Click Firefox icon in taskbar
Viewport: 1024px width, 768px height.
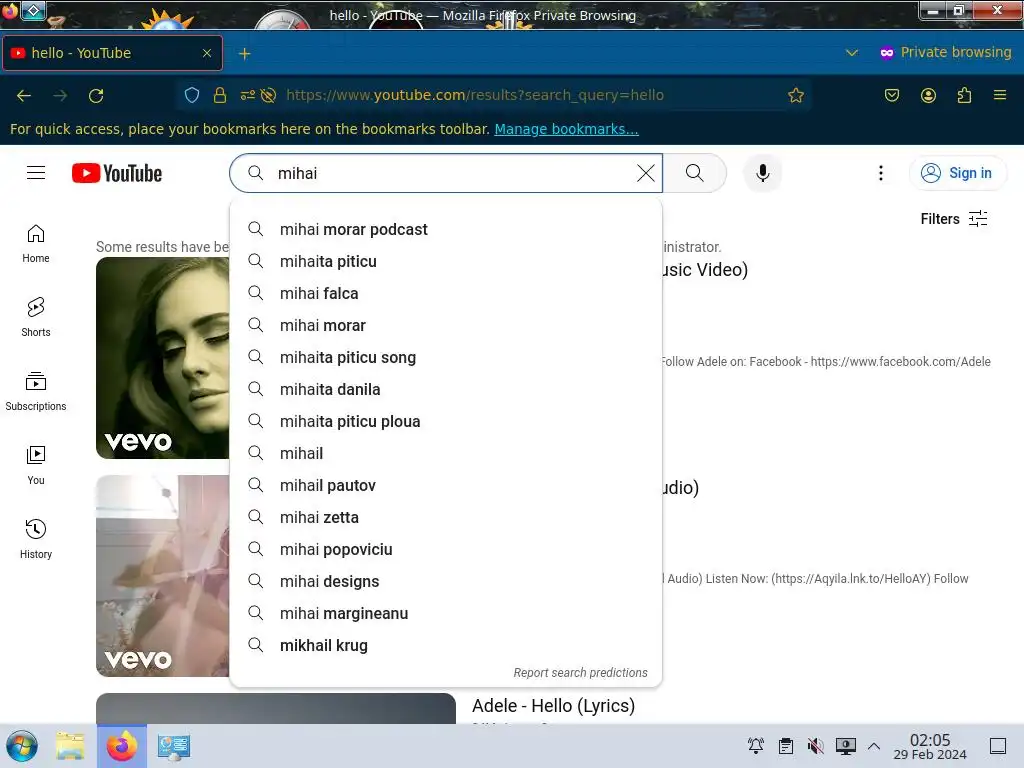coord(122,746)
